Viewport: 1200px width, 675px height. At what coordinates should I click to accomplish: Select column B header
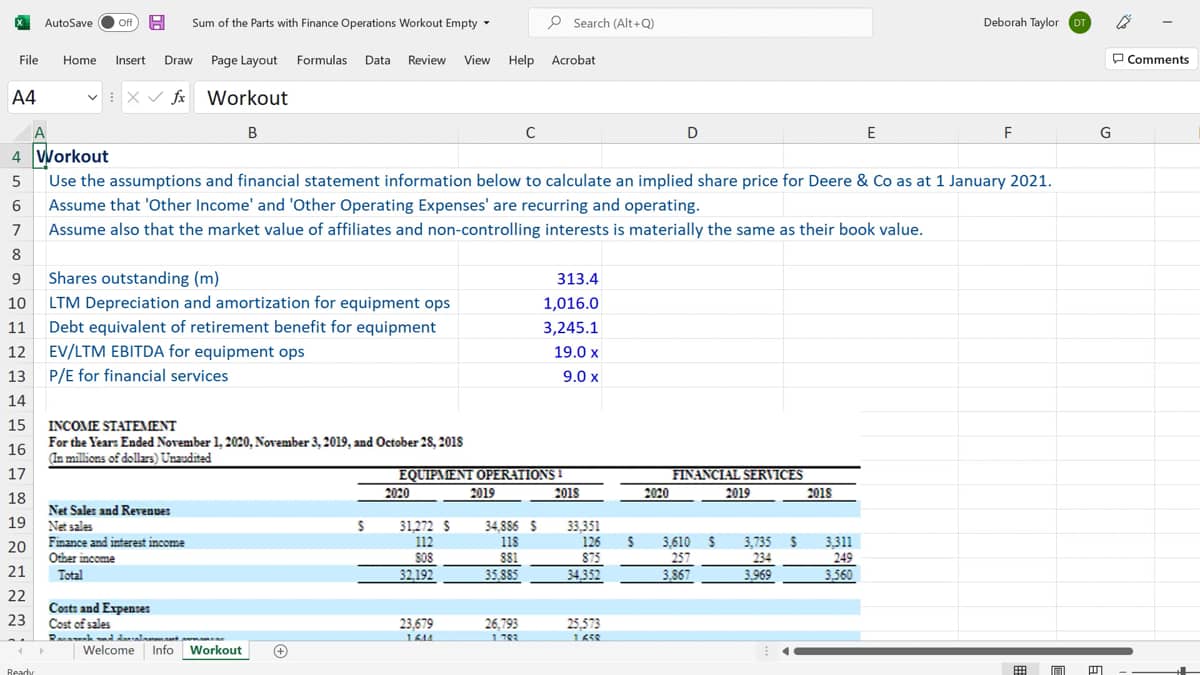coord(252,131)
